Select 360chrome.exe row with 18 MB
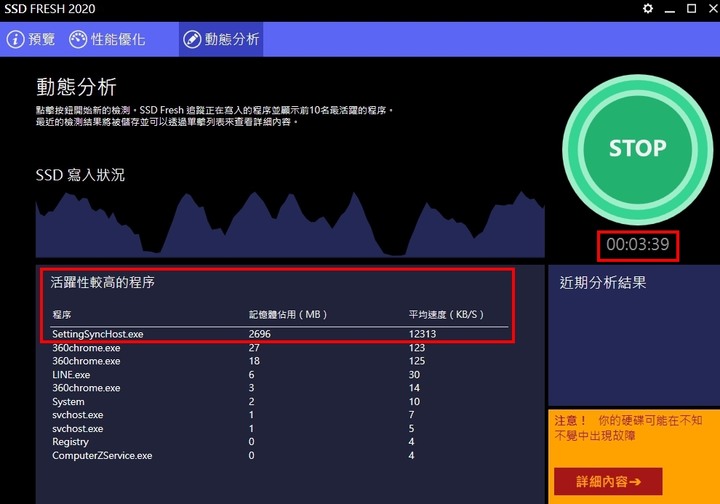720x504 pixels. tap(280, 361)
